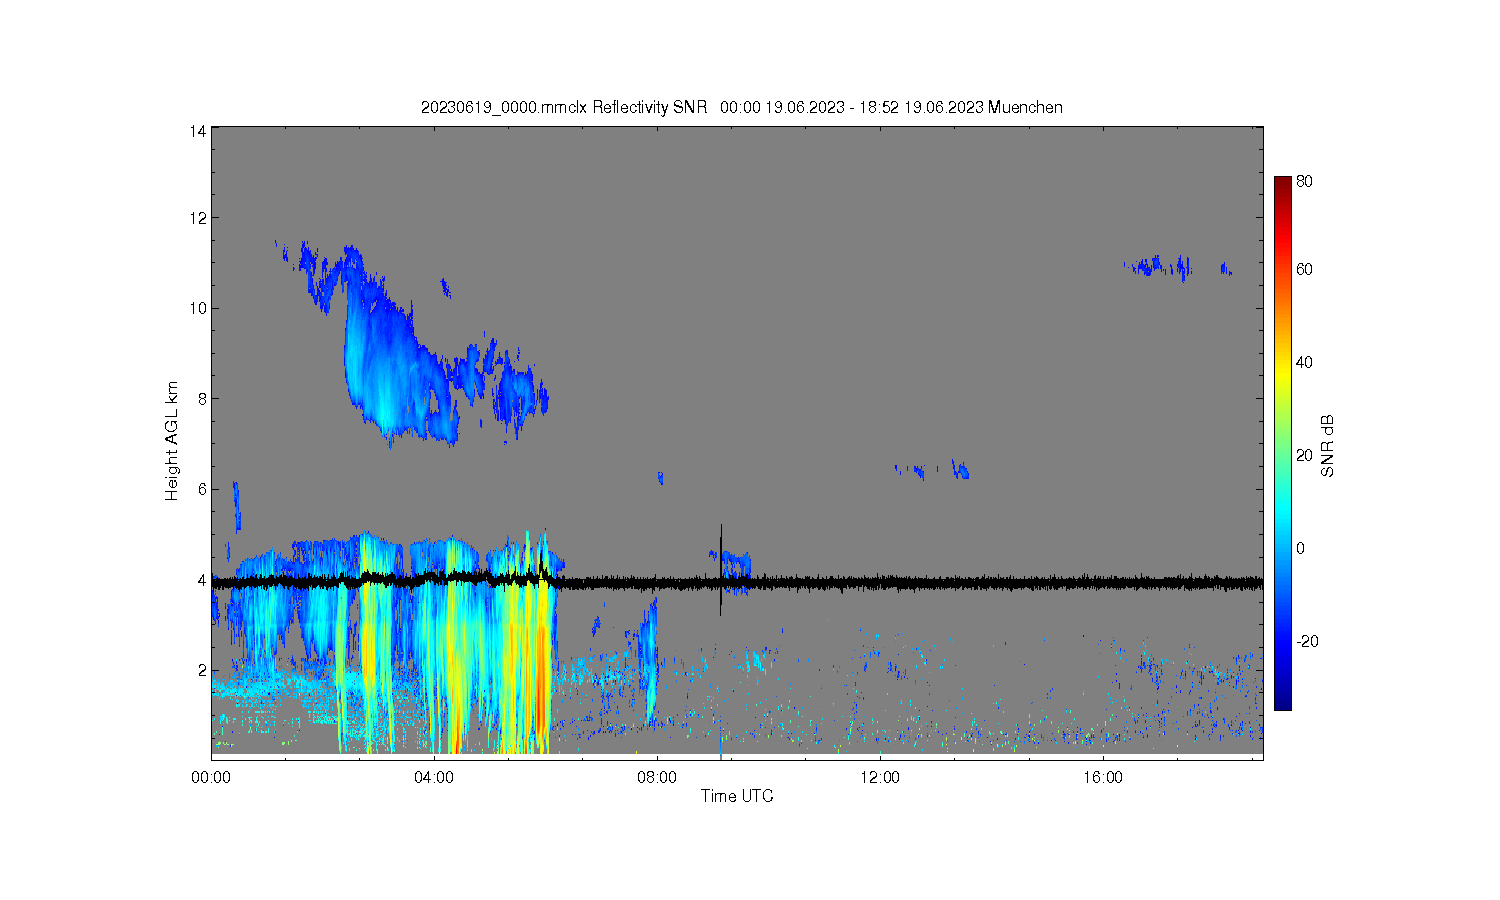Click the time axis label '16:00'
Screen dimensions: 1500x900
[1102, 777]
